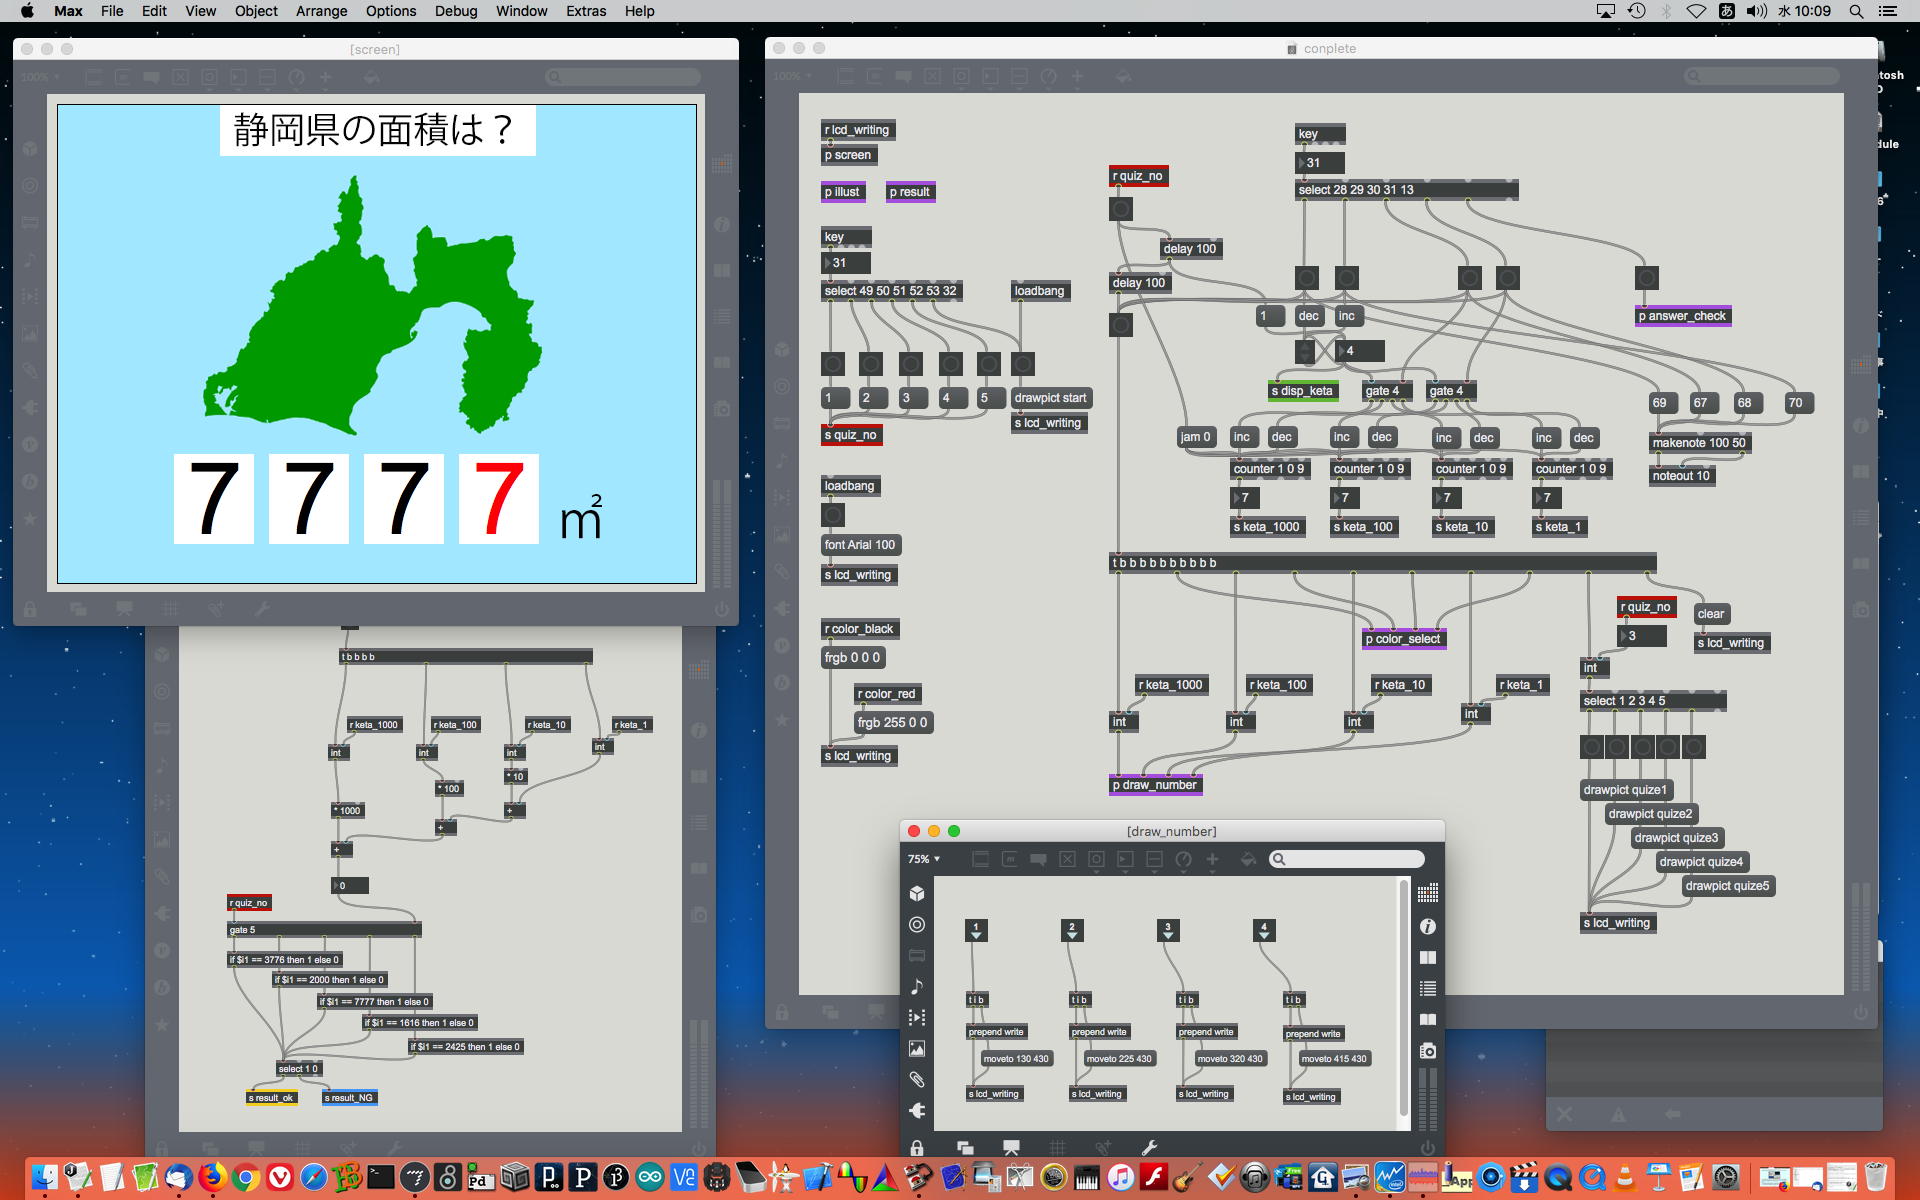Viewport: 1920px width, 1200px height.
Task: Click the paperclip Snippets icon in draw_number
Action: 916,1079
